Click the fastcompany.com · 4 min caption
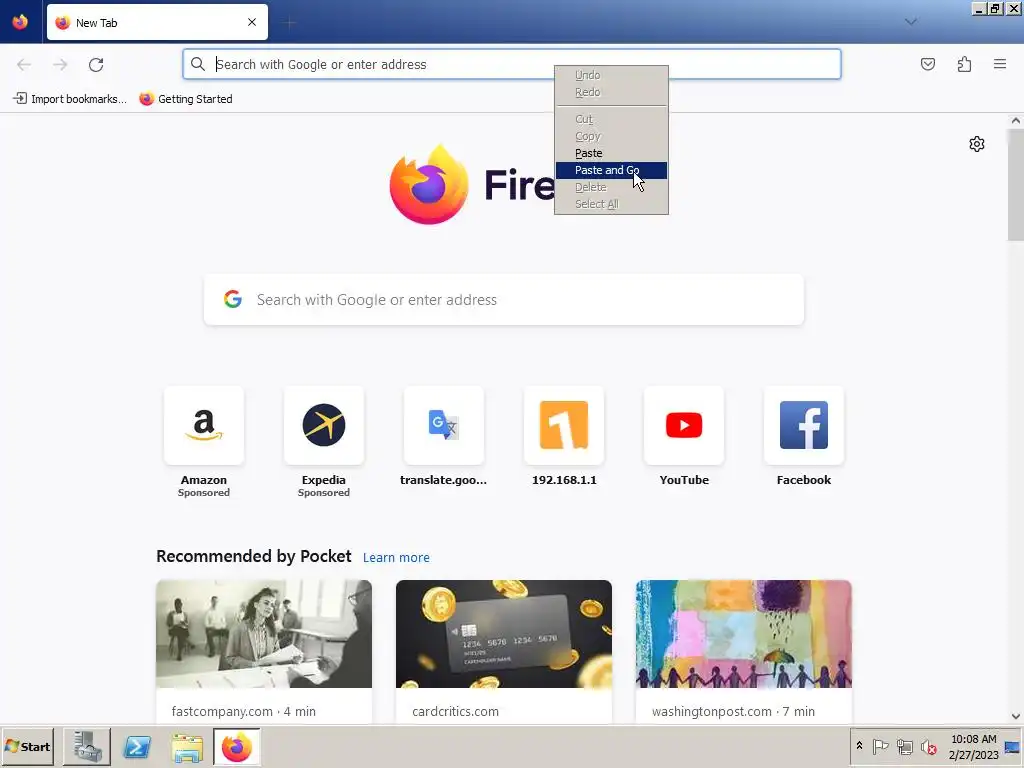The width and height of the screenshot is (1024, 768). pos(244,711)
